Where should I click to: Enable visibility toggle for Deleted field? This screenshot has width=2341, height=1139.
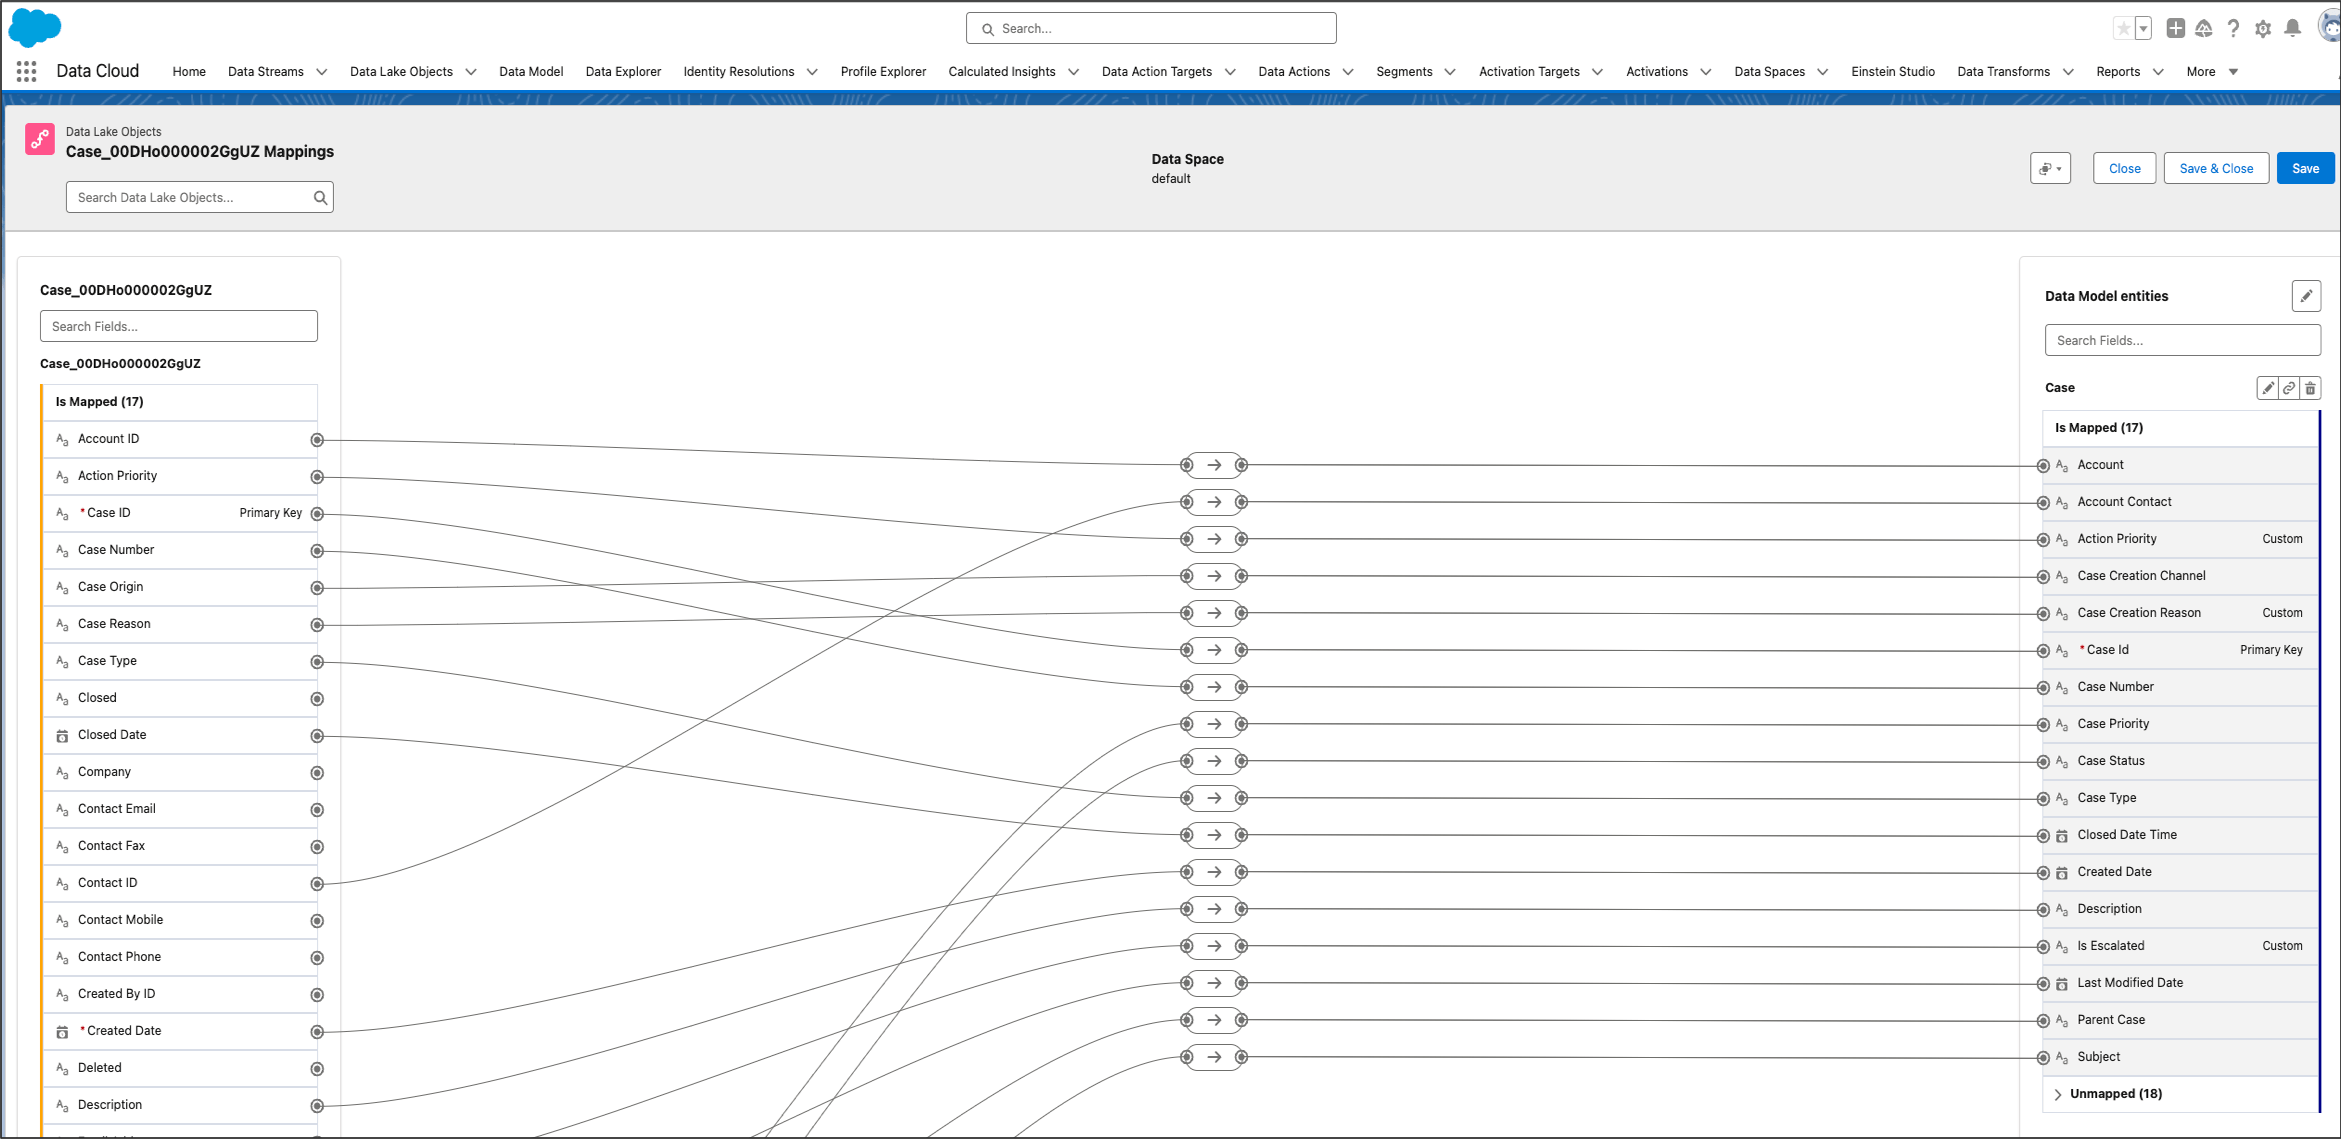[x=315, y=1067]
